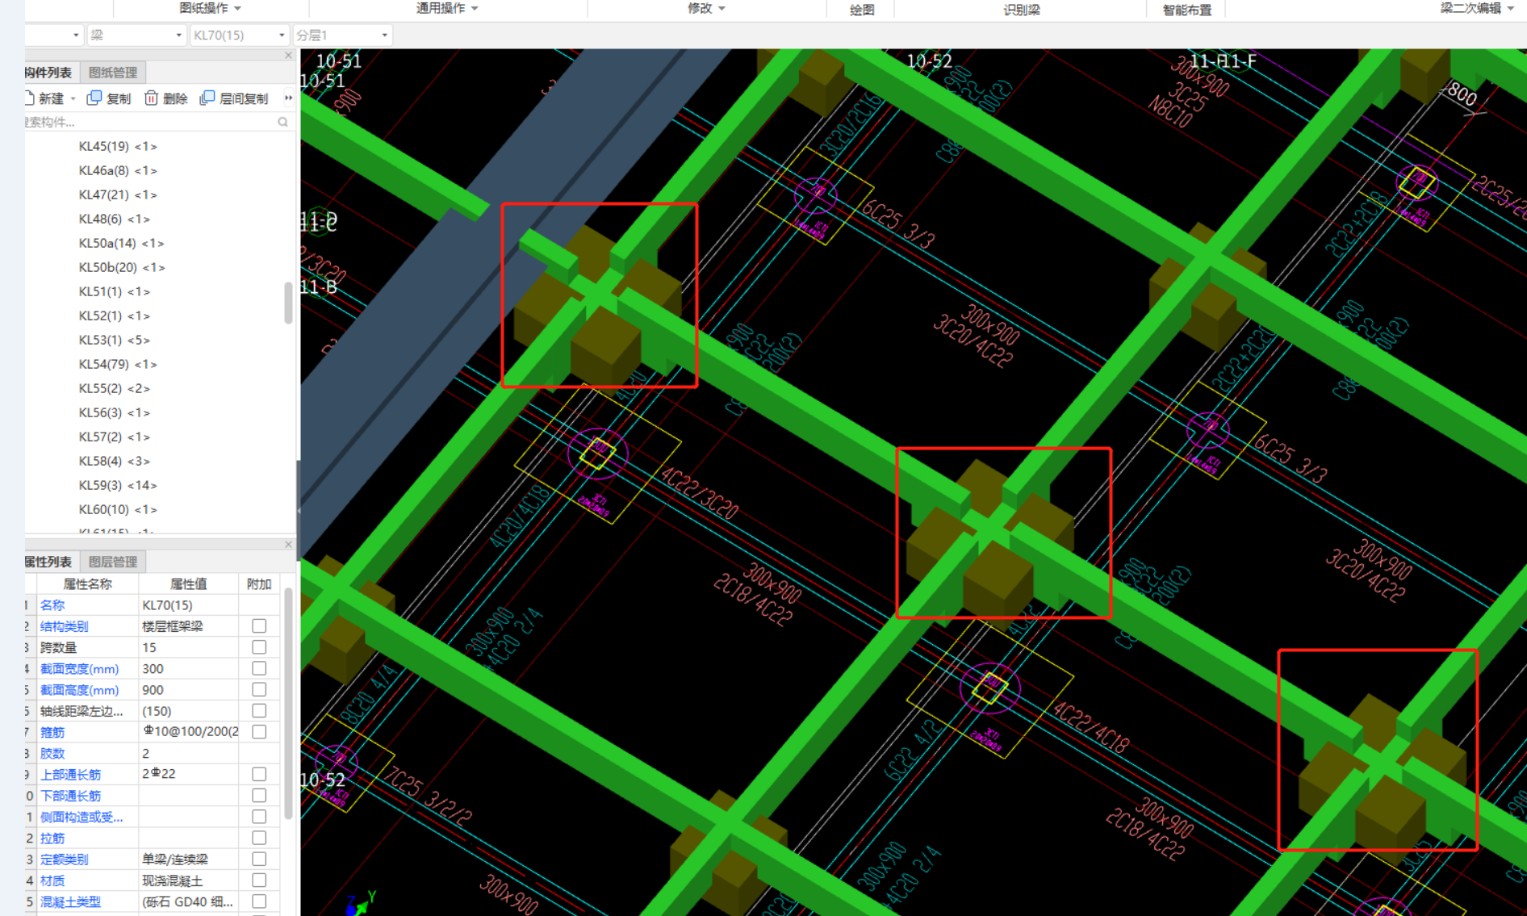Image resolution: width=1527 pixels, height=916 pixels.
Task: Click the 侧面构造或受 property link
Action: pos(82,817)
